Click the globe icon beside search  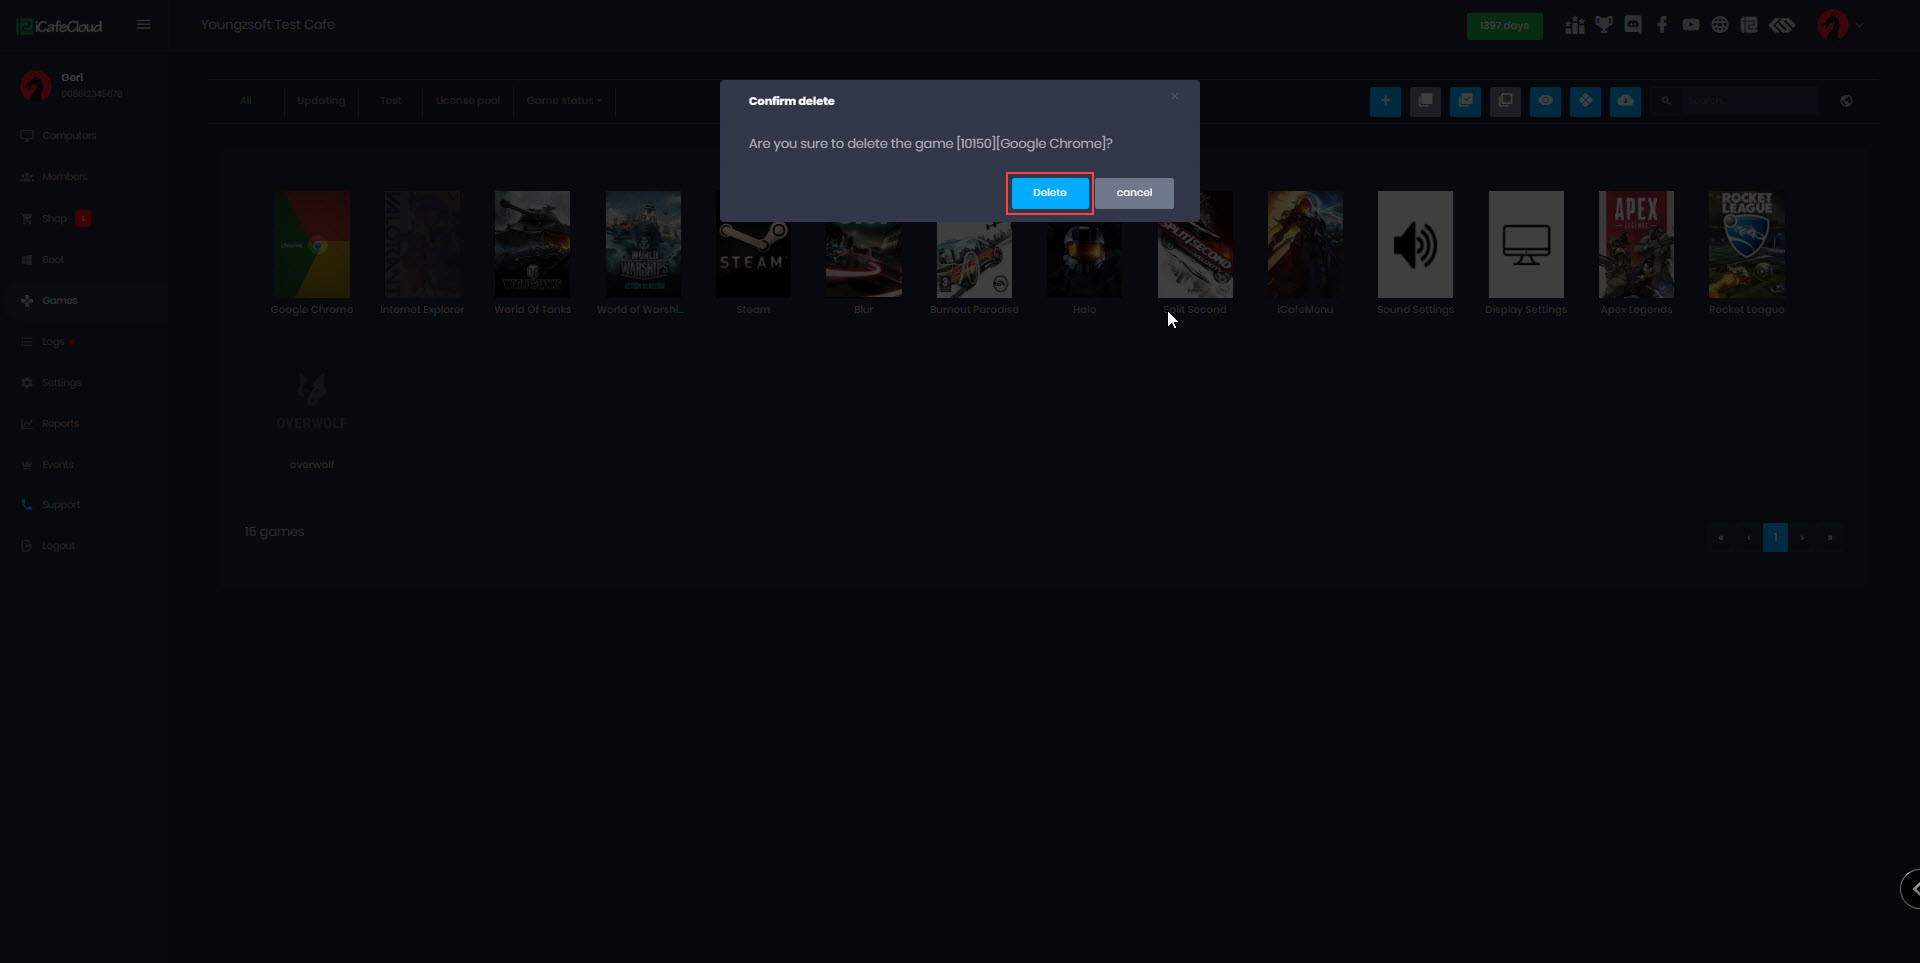click(x=1846, y=101)
